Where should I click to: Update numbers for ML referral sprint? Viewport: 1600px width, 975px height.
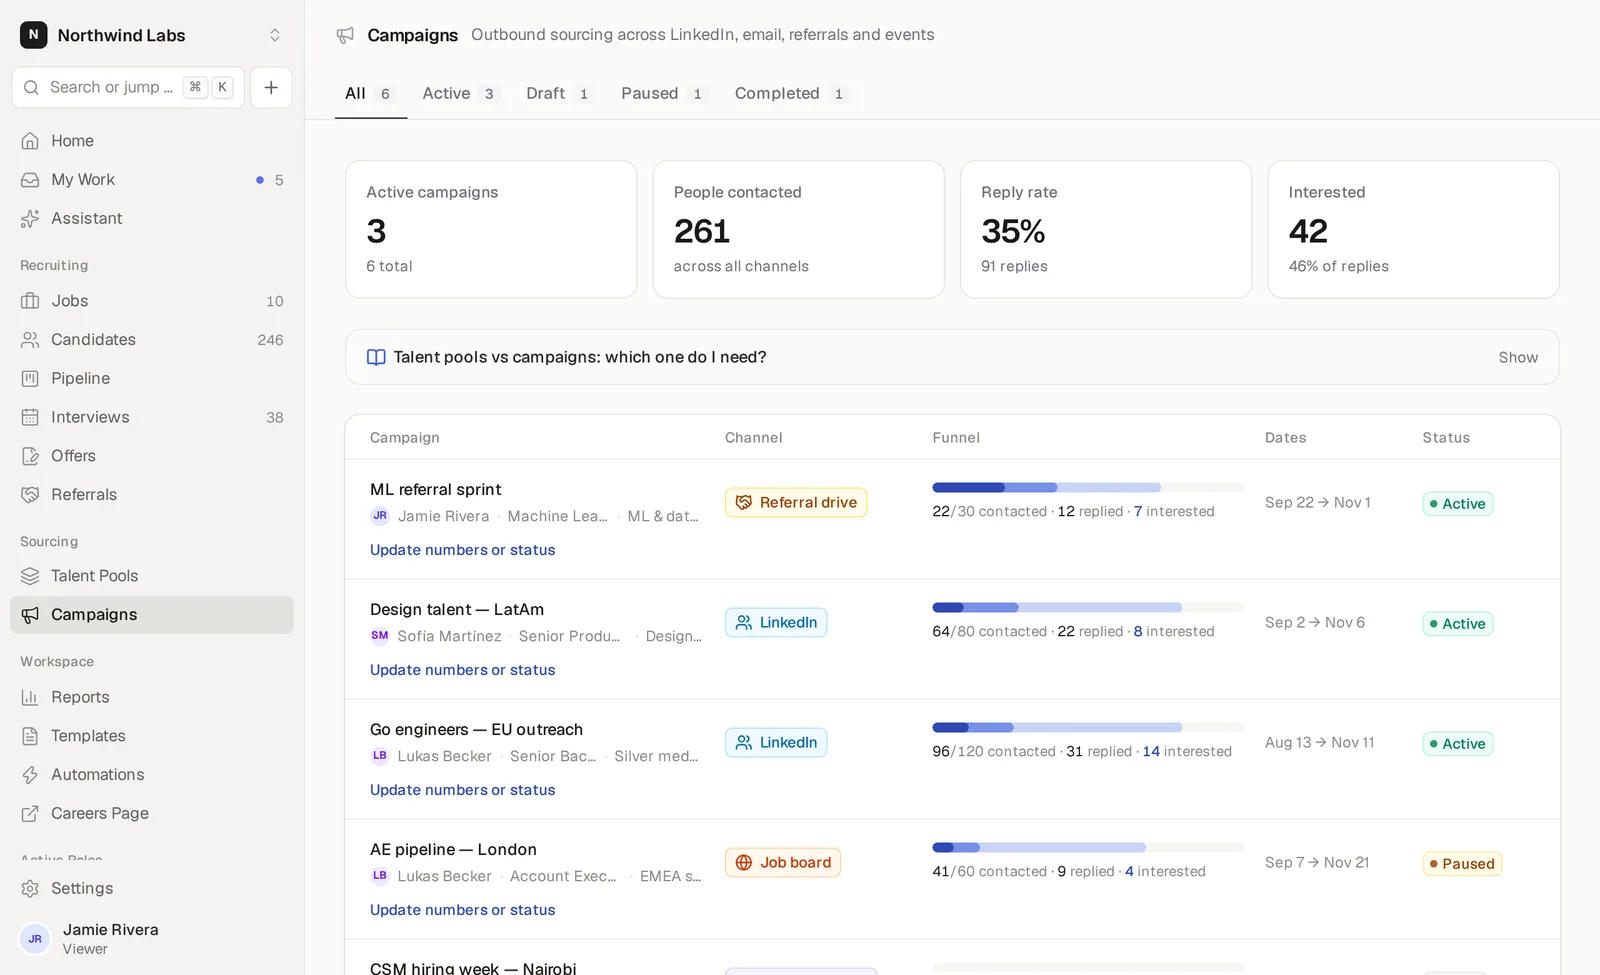click(462, 550)
